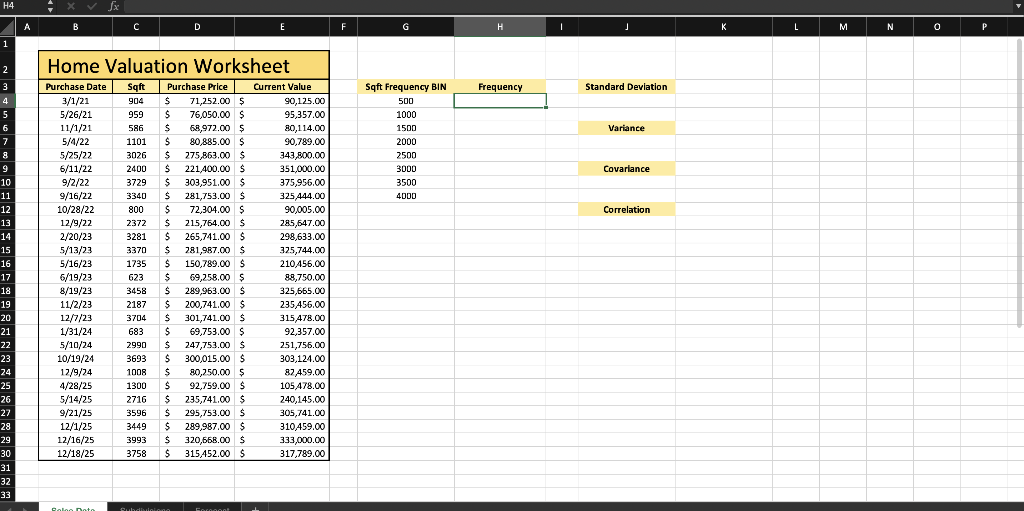The image size is (1024, 511).
Task: Click the Sqft cell 3026
Action: [x=136, y=156]
